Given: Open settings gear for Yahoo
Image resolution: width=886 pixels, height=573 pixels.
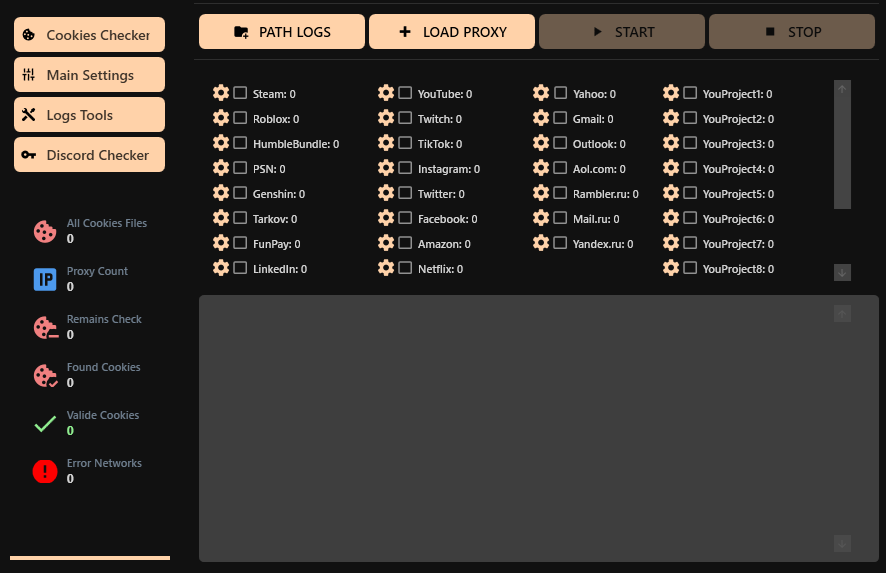Looking at the screenshot, I should [541, 93].
